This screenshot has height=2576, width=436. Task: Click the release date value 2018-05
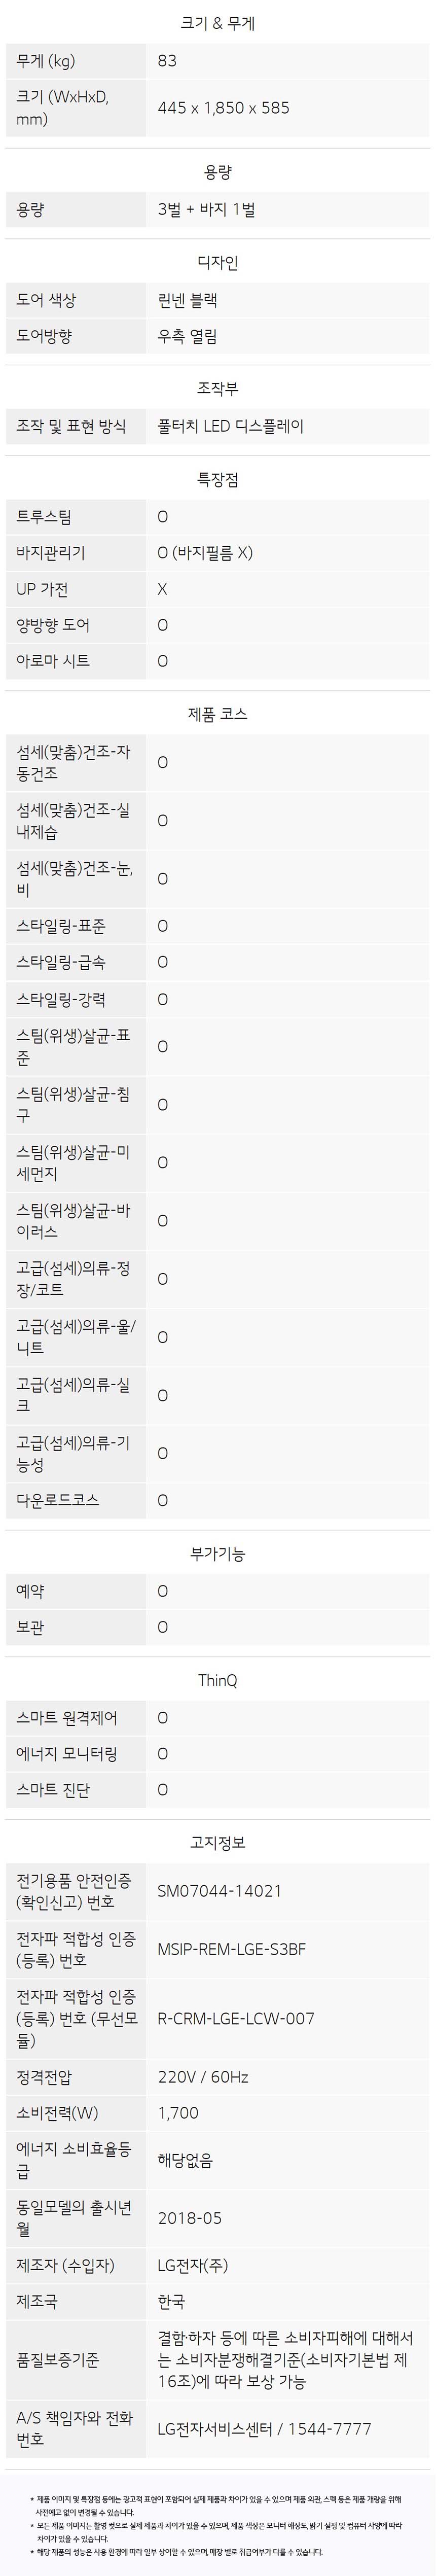coord(190,2218)
